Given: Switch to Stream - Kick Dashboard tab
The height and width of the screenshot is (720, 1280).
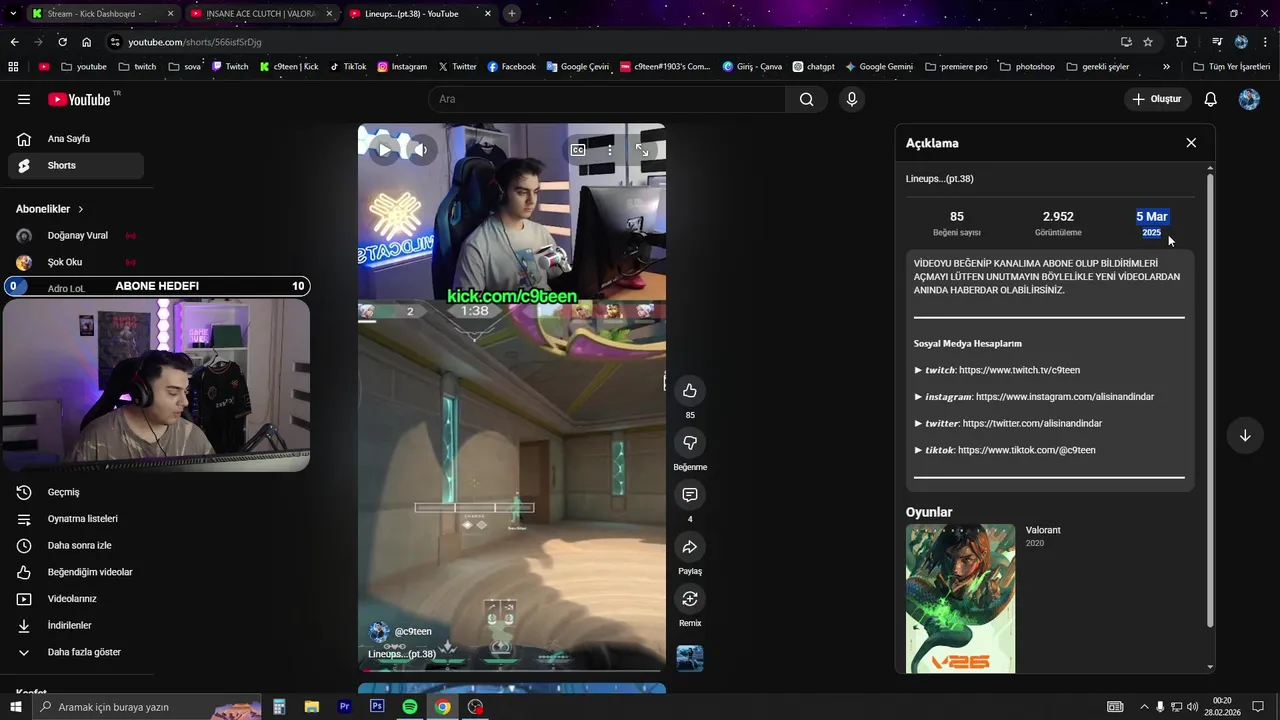Looking at the screenshot, I should 102,14.
